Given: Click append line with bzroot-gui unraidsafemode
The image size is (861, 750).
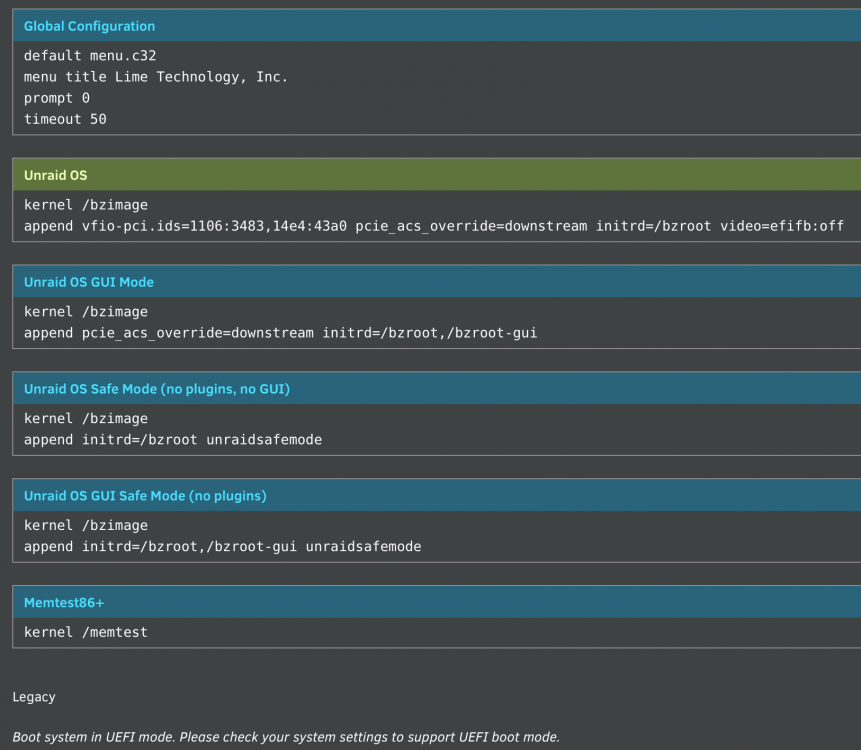Looking at the screenshot, I should point(222,547).
